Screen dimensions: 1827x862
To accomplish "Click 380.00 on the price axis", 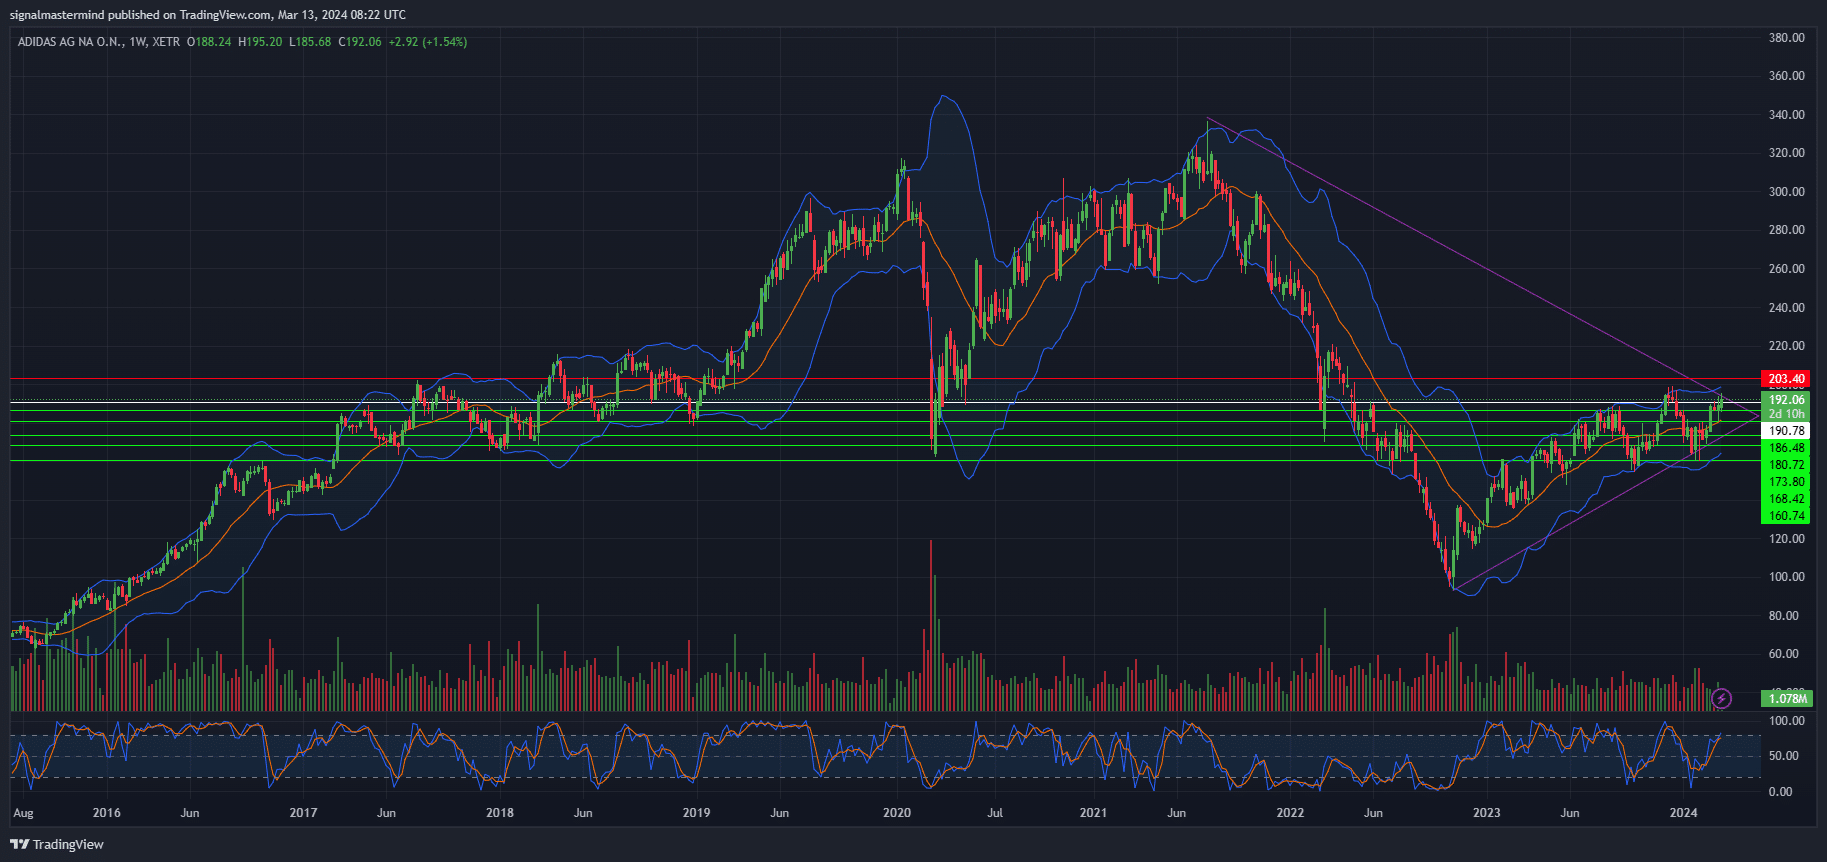I will (x=1786, y=38).
